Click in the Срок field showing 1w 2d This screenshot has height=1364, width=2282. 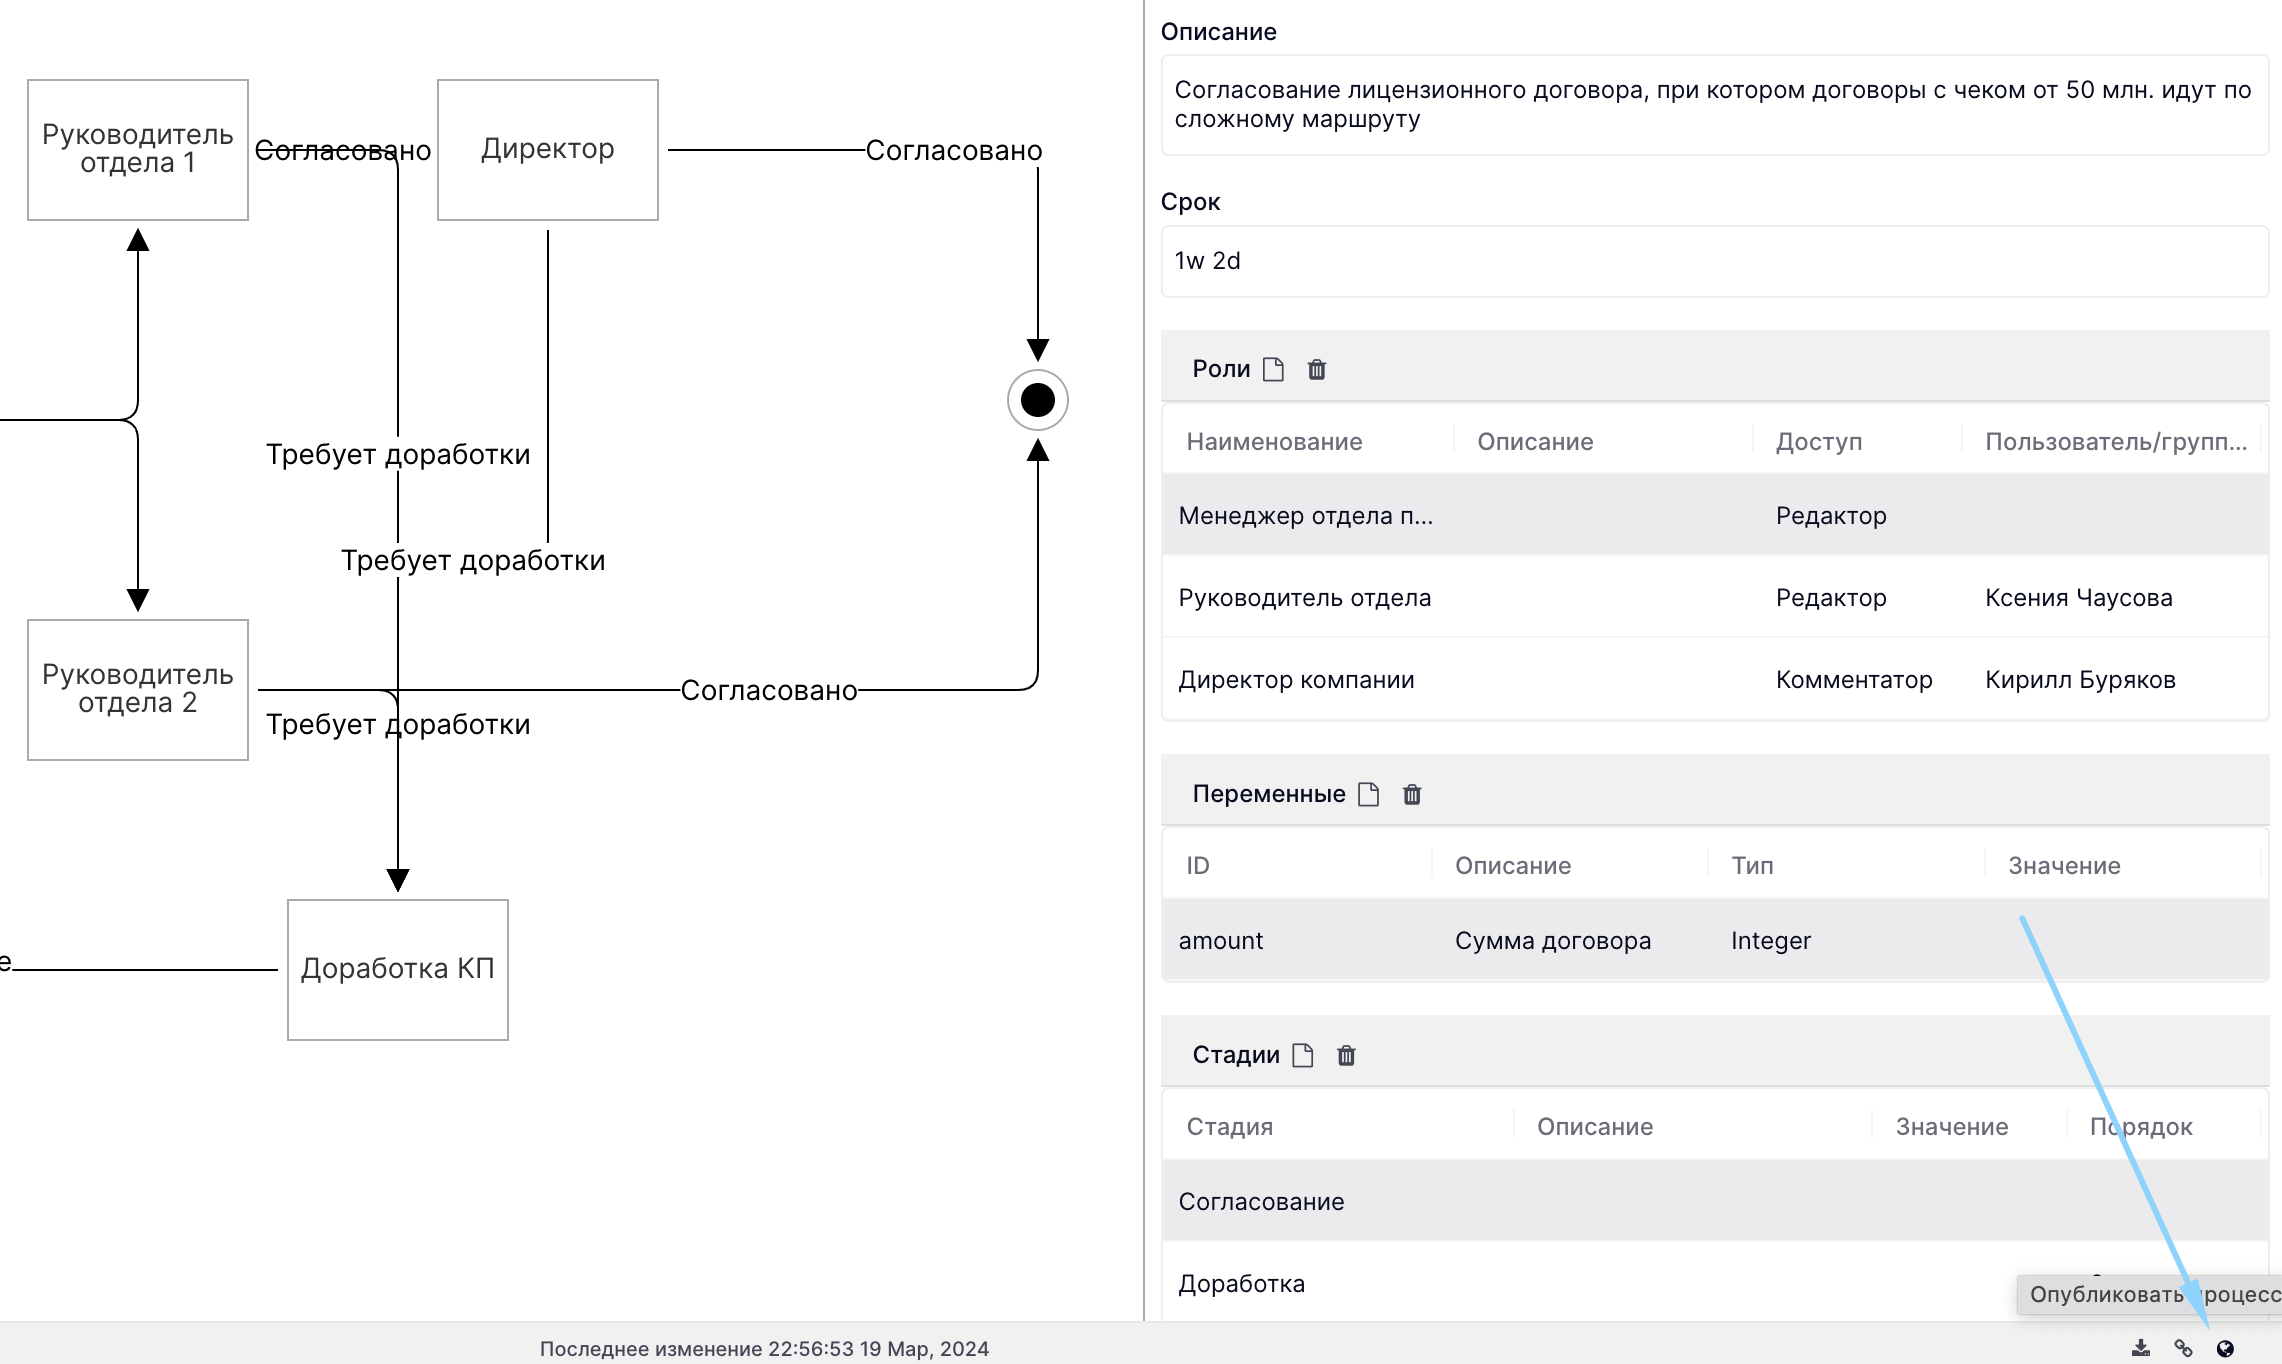coord(1714,261)
